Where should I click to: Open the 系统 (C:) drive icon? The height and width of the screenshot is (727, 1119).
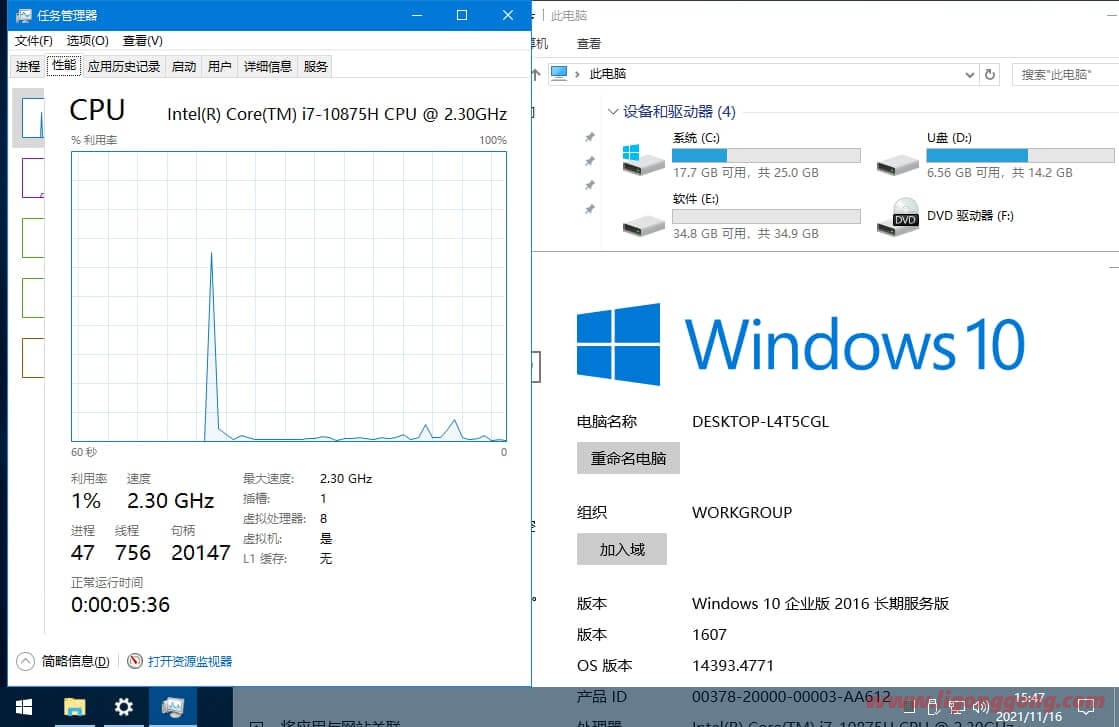642,158
